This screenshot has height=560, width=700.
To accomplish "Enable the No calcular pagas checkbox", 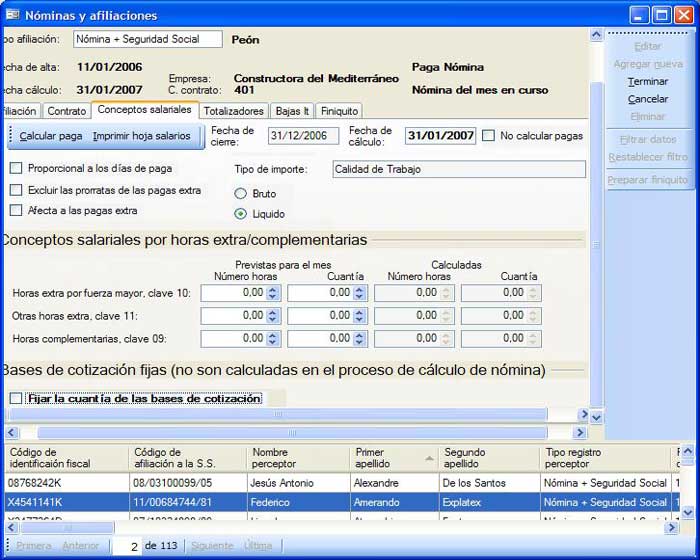I will click(x=488, y=136).
